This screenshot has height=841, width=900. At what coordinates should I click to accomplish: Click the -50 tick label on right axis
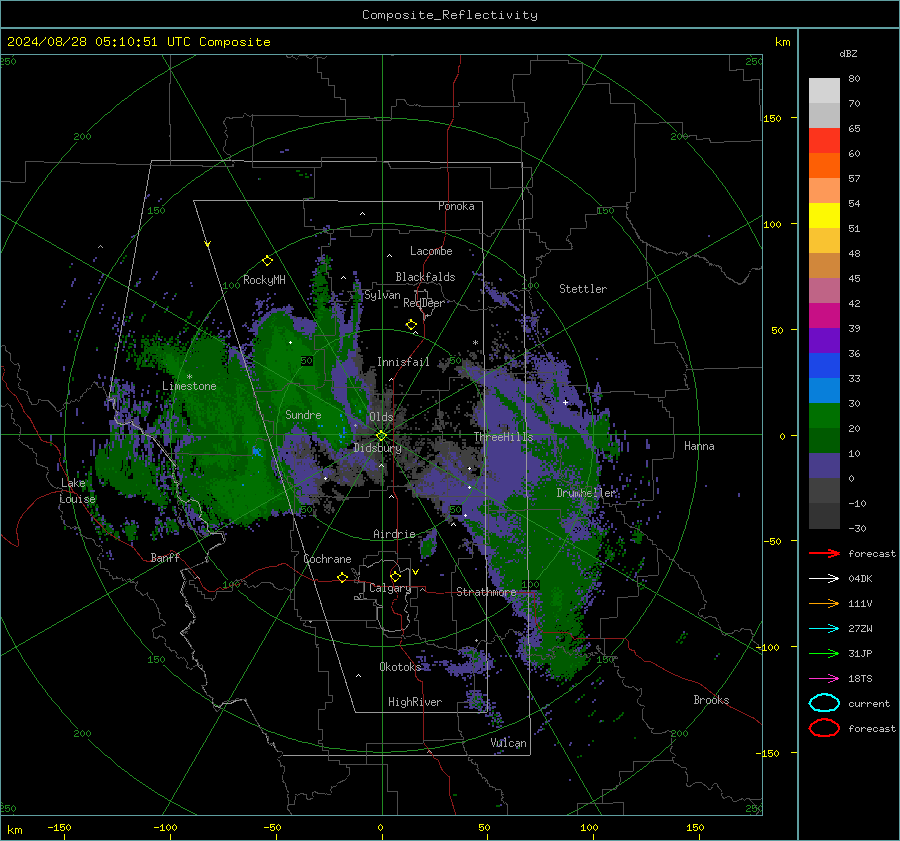point(772,541)
